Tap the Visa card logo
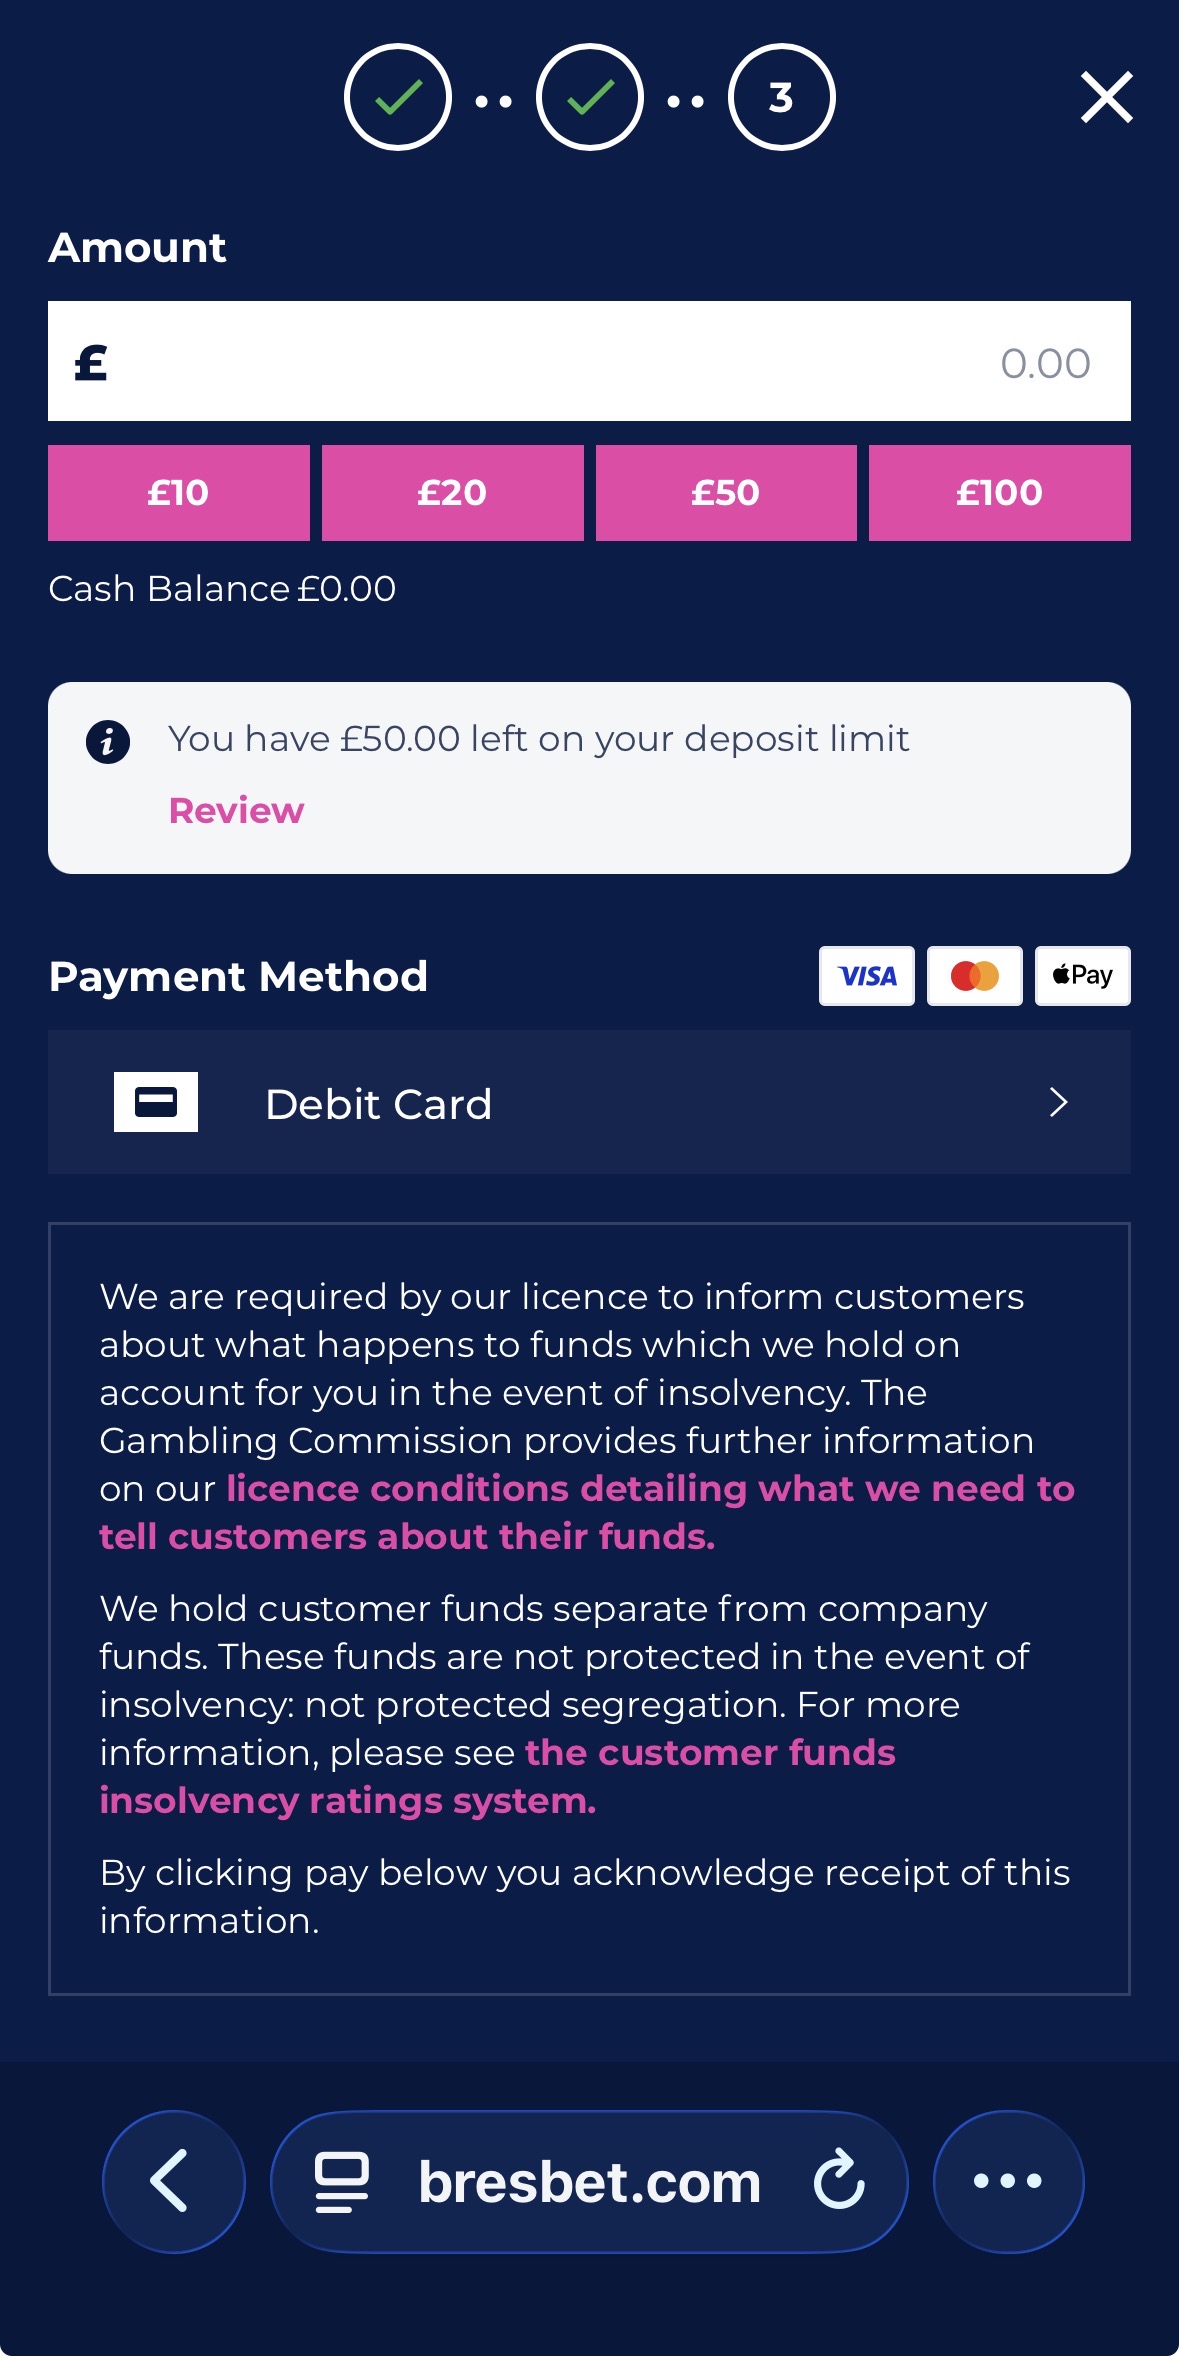1179x2356 pixels. (867, 976)
